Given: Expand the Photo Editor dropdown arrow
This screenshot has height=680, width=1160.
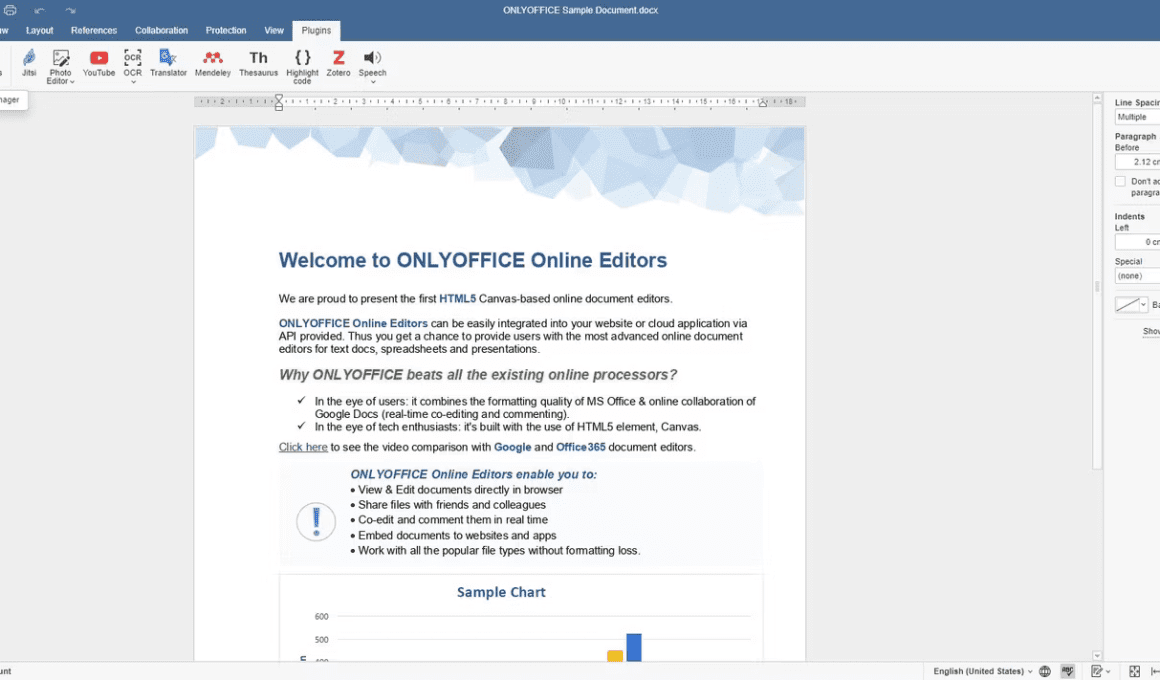Looking at the screenshot, I should click(72, 81).
